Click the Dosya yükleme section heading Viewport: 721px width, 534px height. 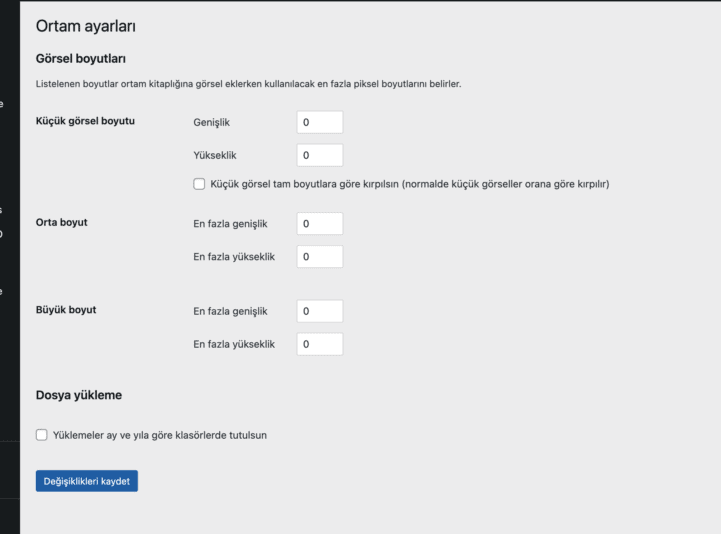[x=78, y=395]
